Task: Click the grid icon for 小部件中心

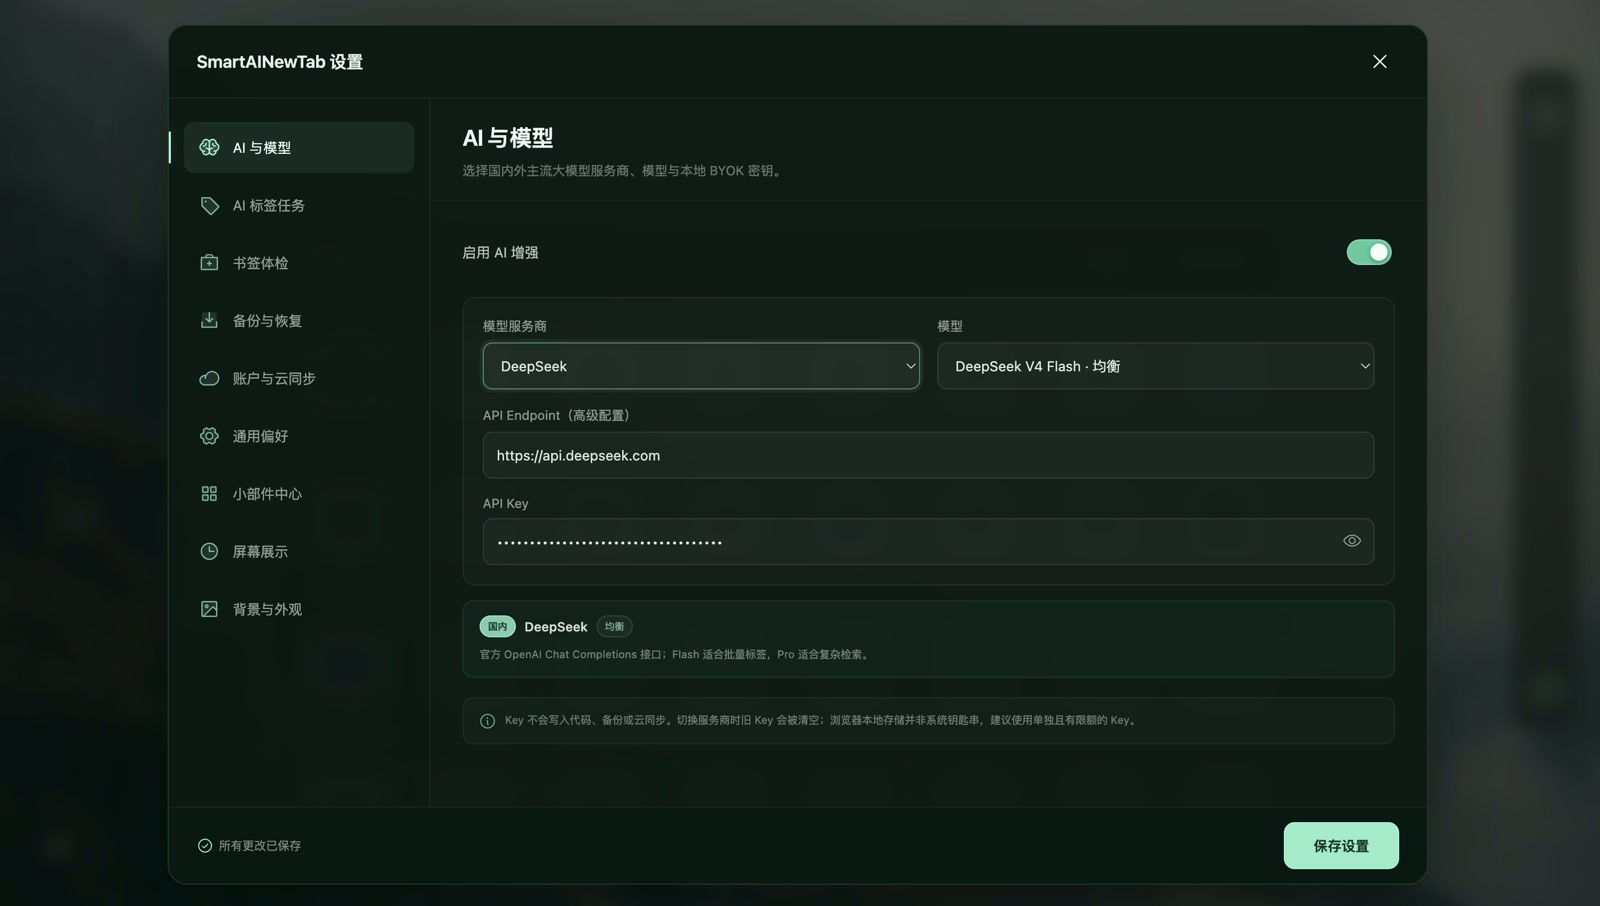Action: (x=209, y=494)
